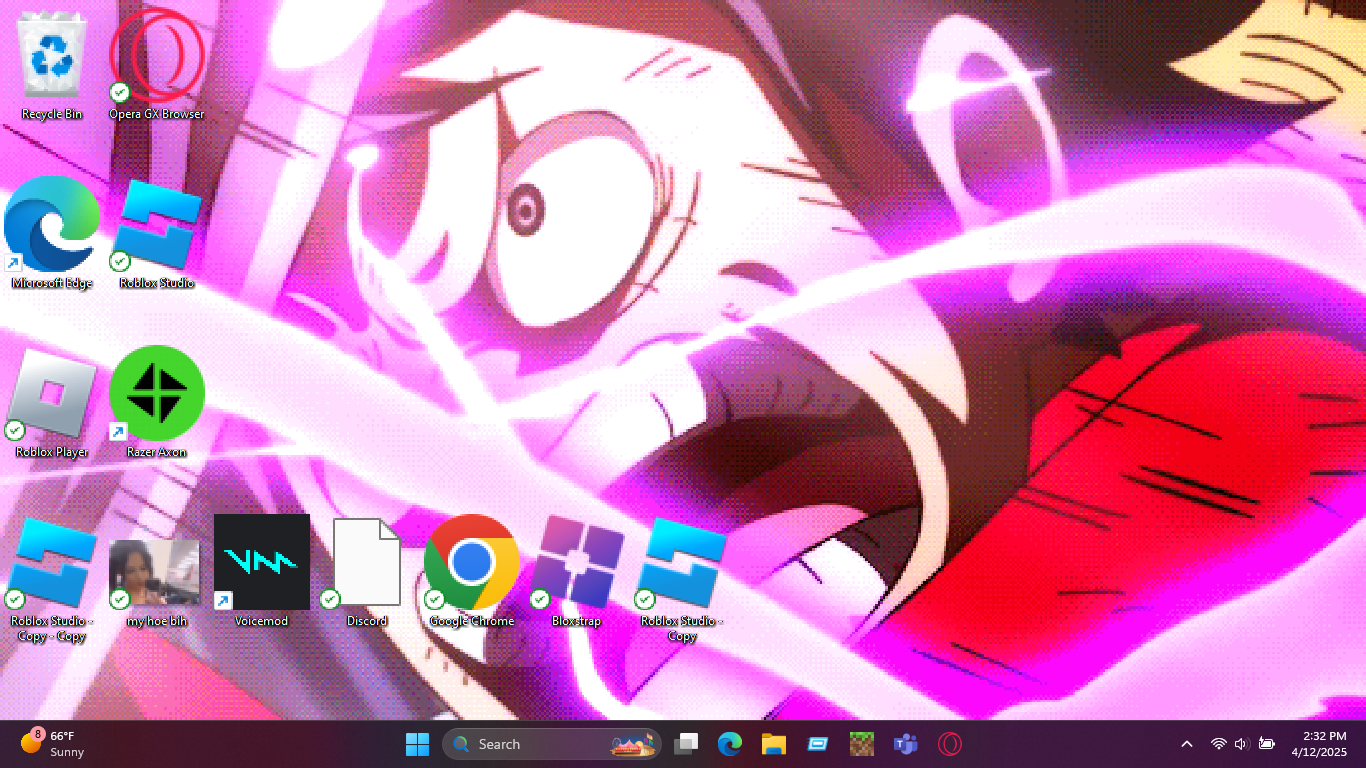The width and height of the screenshot is (1366, 768).
Task: Open Microsoft Teams from the taskbar
Action: [x=906, y=744]
